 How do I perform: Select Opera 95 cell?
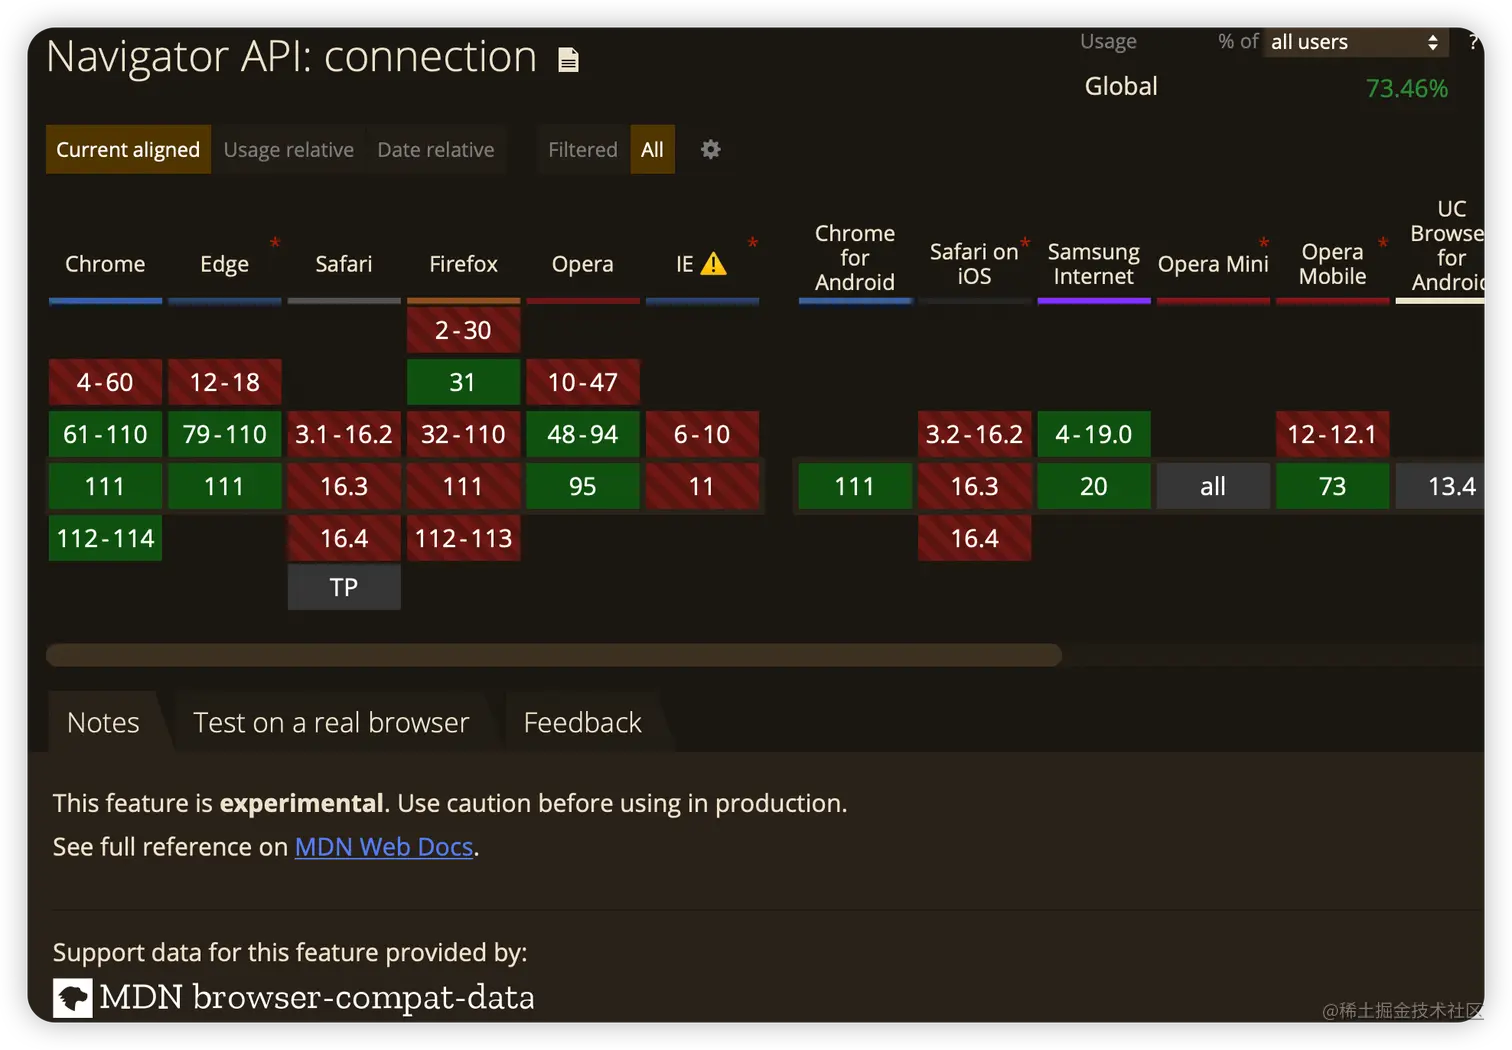[583, 486]
